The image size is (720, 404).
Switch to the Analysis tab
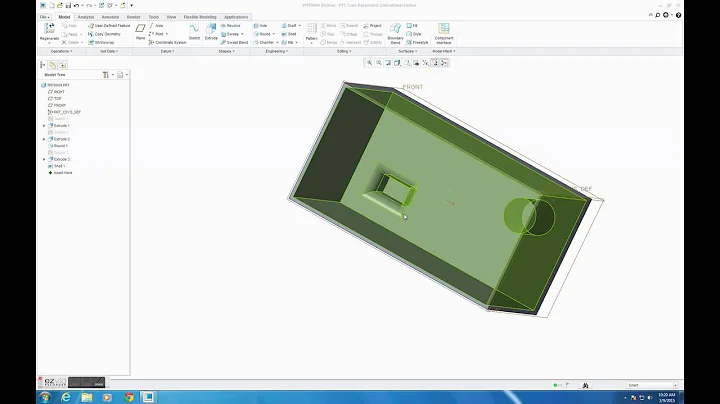[86, 17]
